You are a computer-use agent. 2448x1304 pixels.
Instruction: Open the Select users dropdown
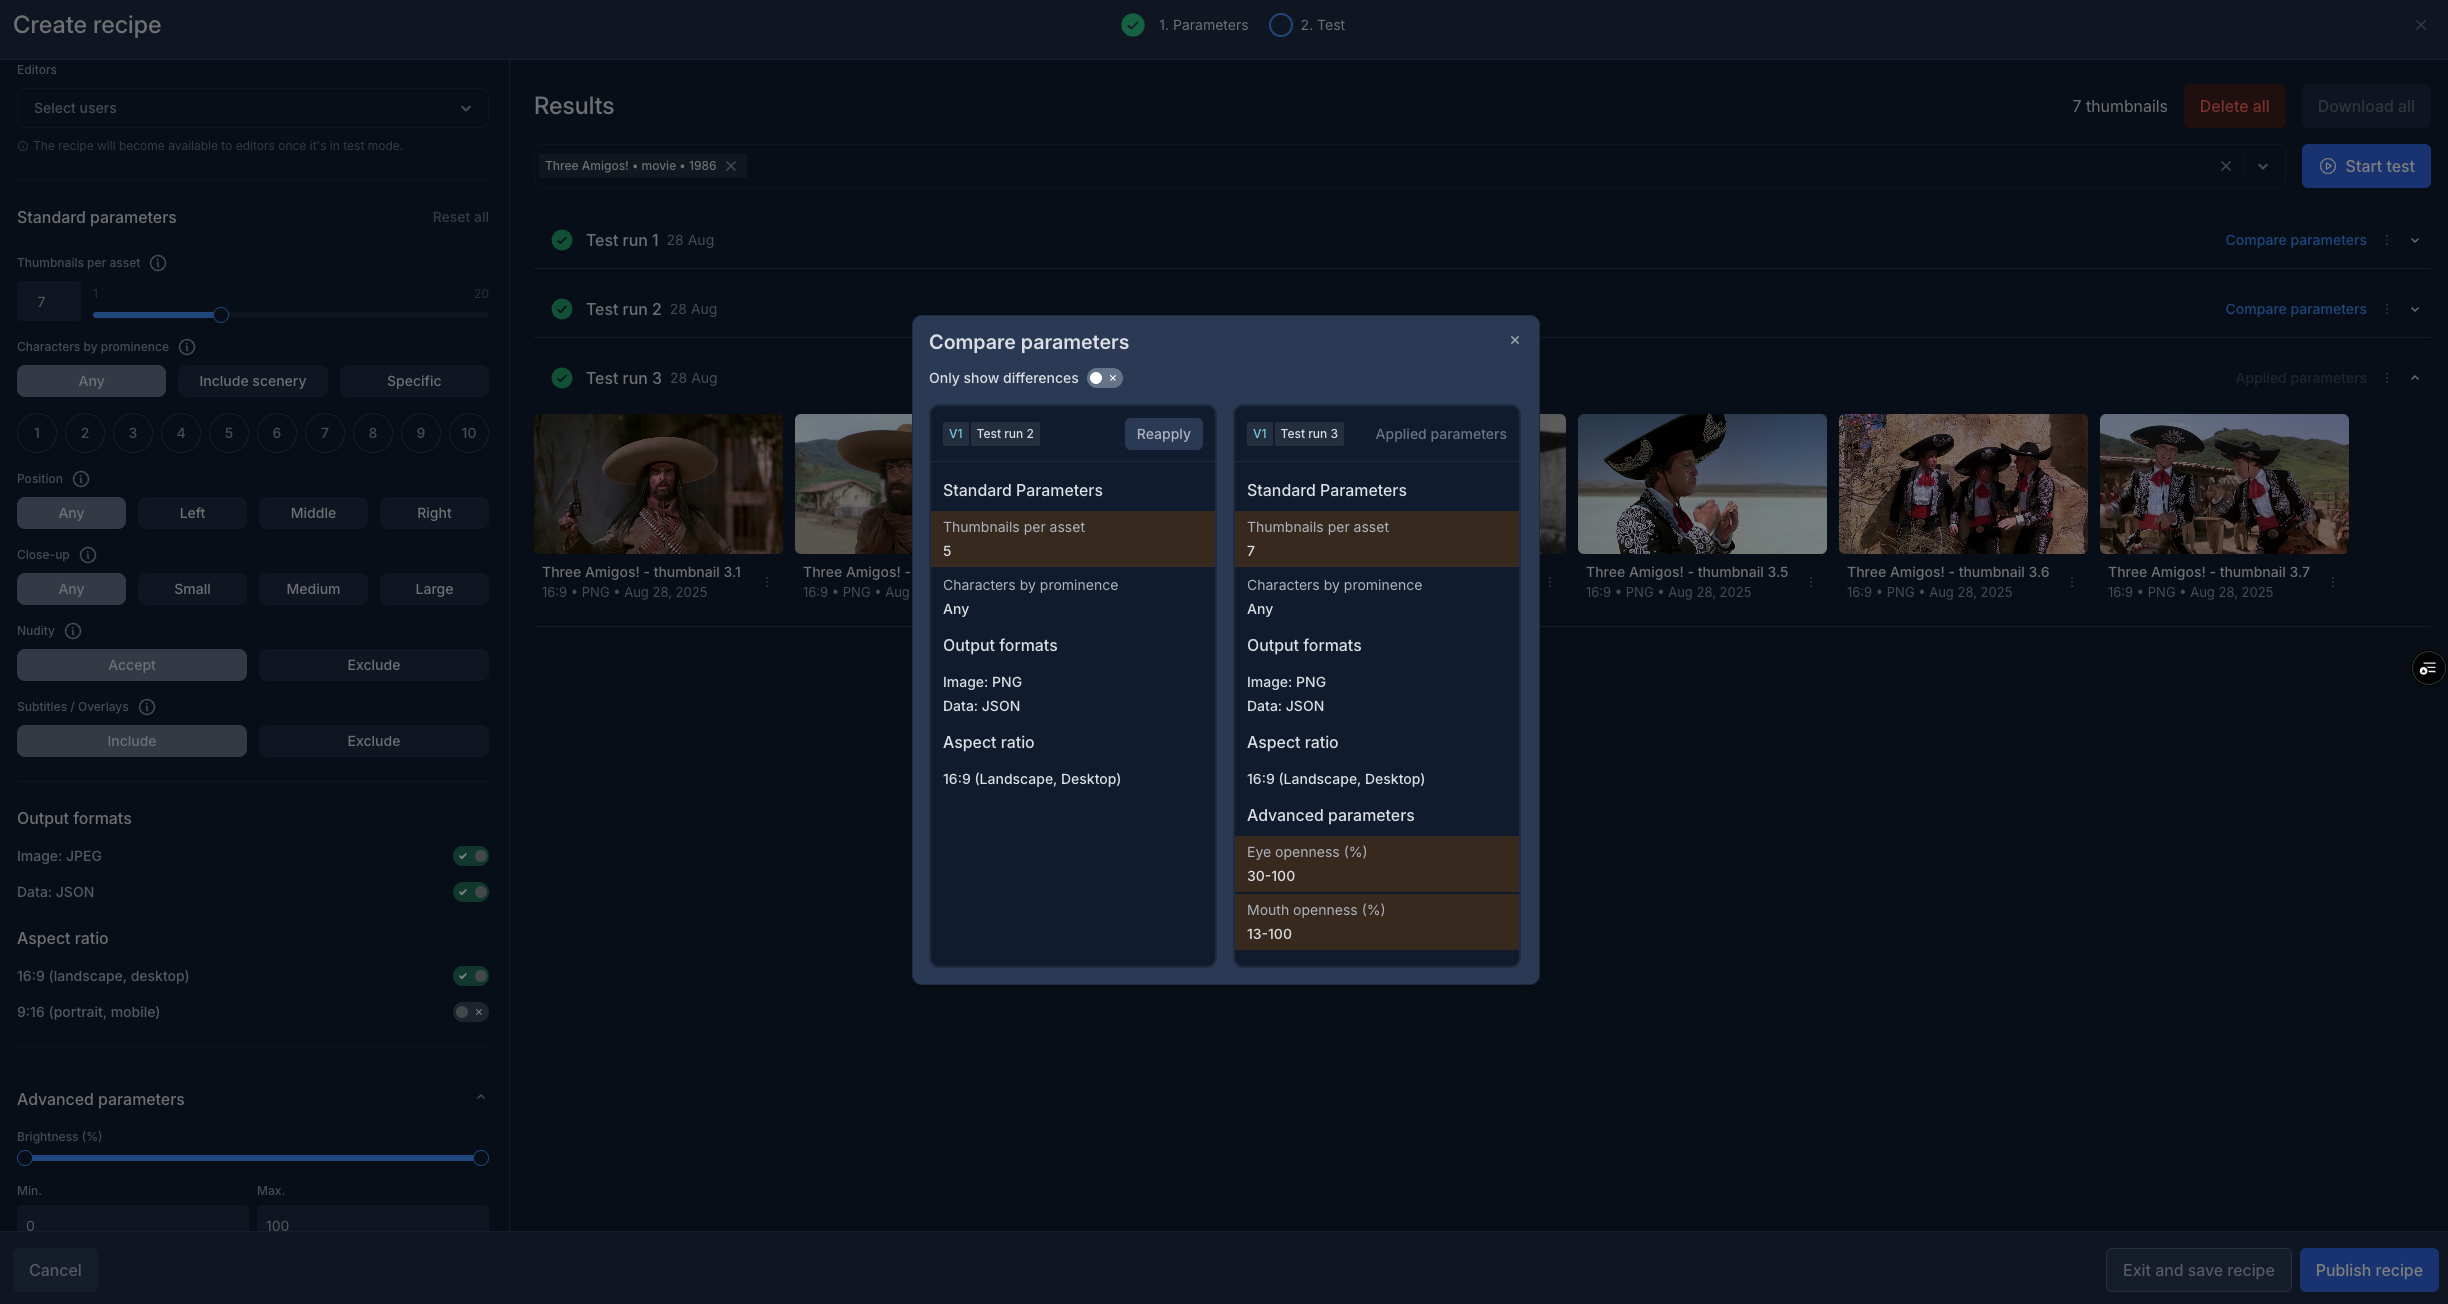[x=252, y=108]
